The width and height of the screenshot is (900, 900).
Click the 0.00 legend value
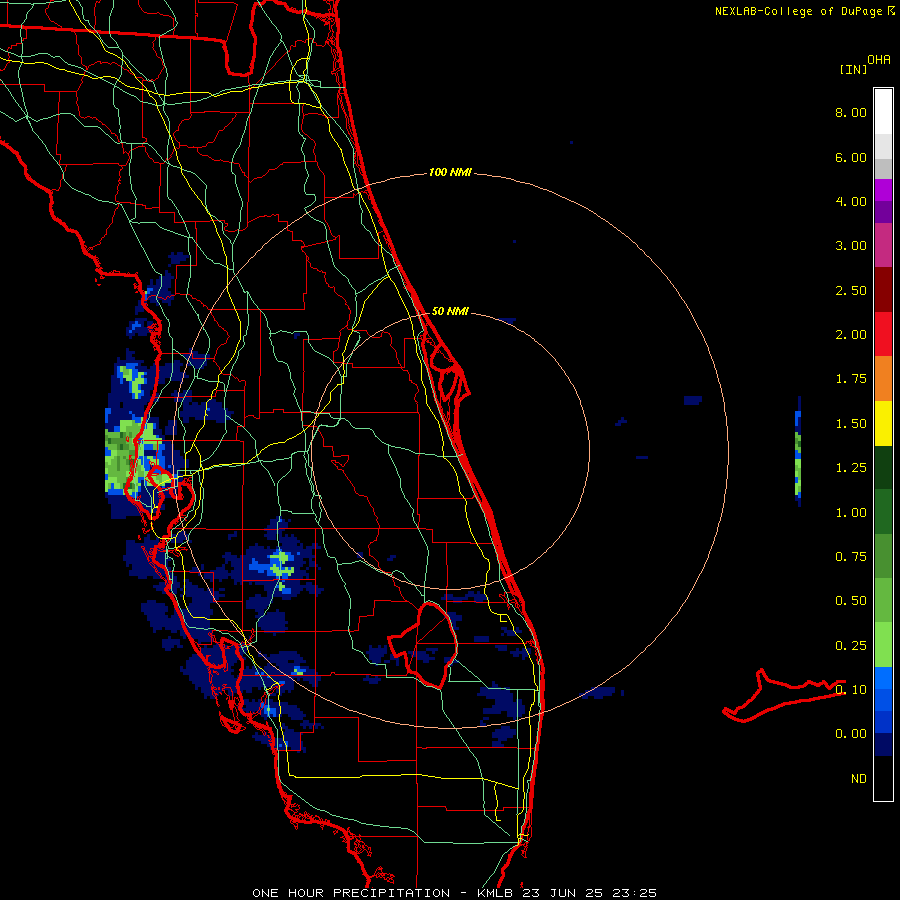851,734
